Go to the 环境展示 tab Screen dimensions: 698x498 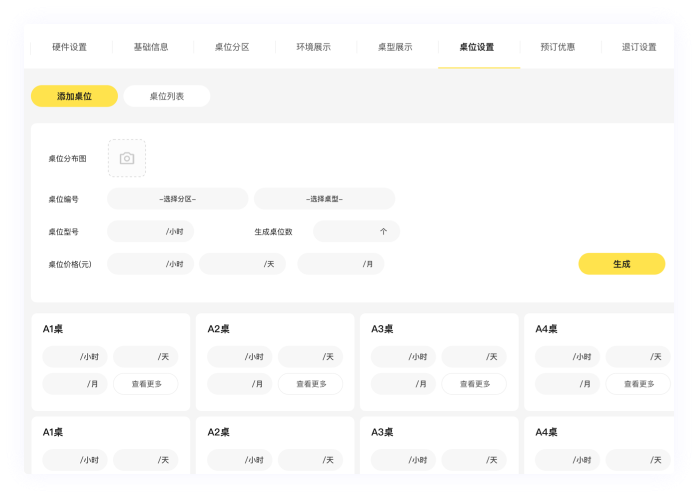313,47
